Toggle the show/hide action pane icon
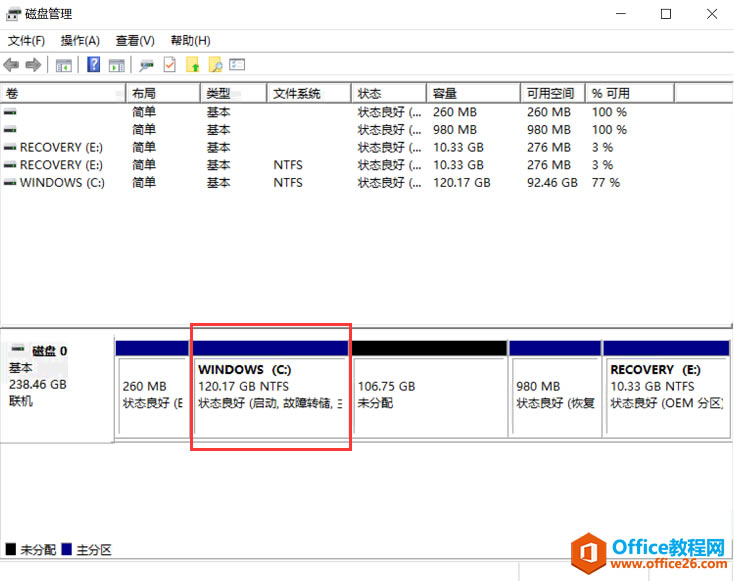Viewport: 734px width, 581px height. [x=117, y=65]
